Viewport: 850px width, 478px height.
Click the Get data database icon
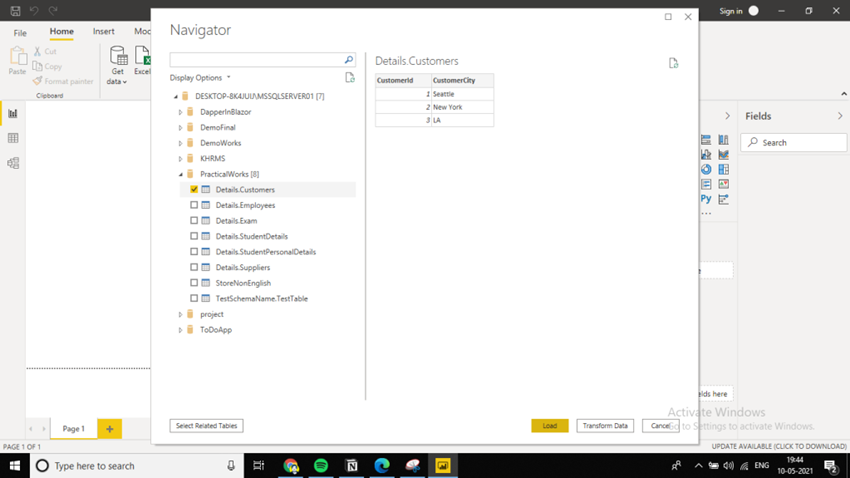pyautogui.click(x=118, y=56)
